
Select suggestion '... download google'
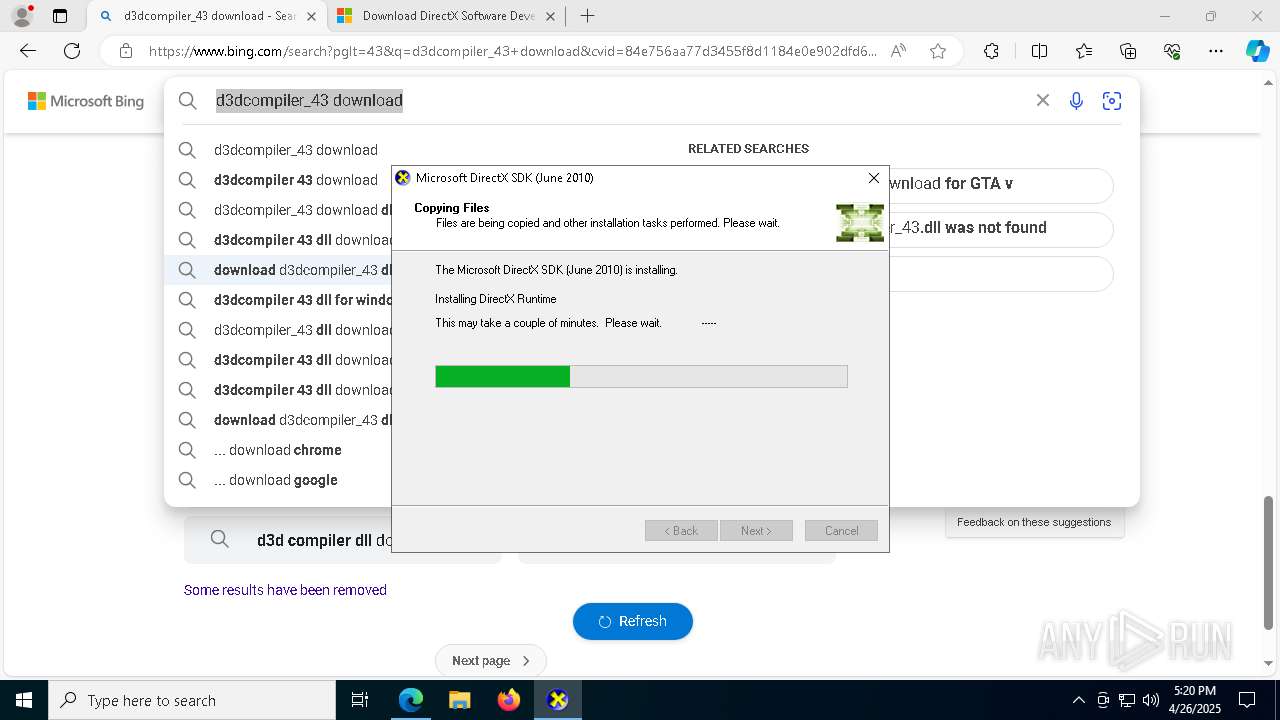pyautogui.click(x=276, y=480)
